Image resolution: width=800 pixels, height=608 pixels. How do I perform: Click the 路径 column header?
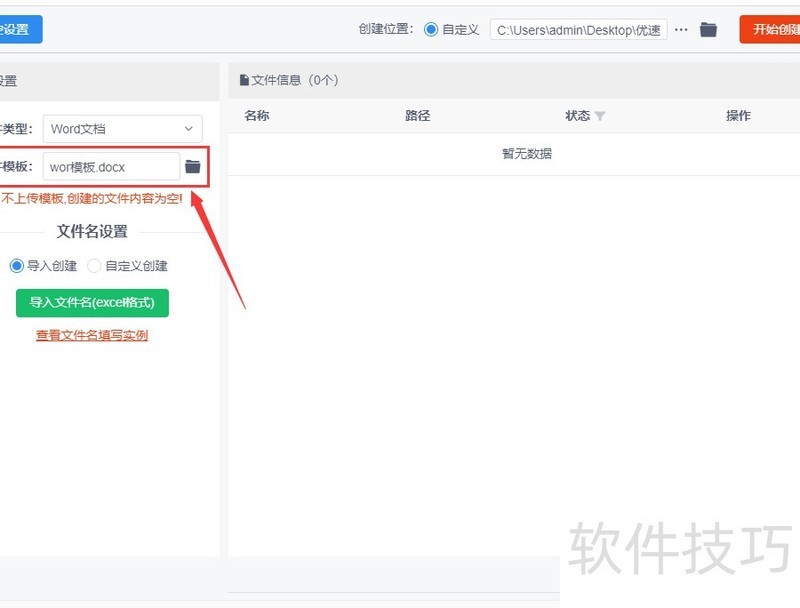point(417,115)
